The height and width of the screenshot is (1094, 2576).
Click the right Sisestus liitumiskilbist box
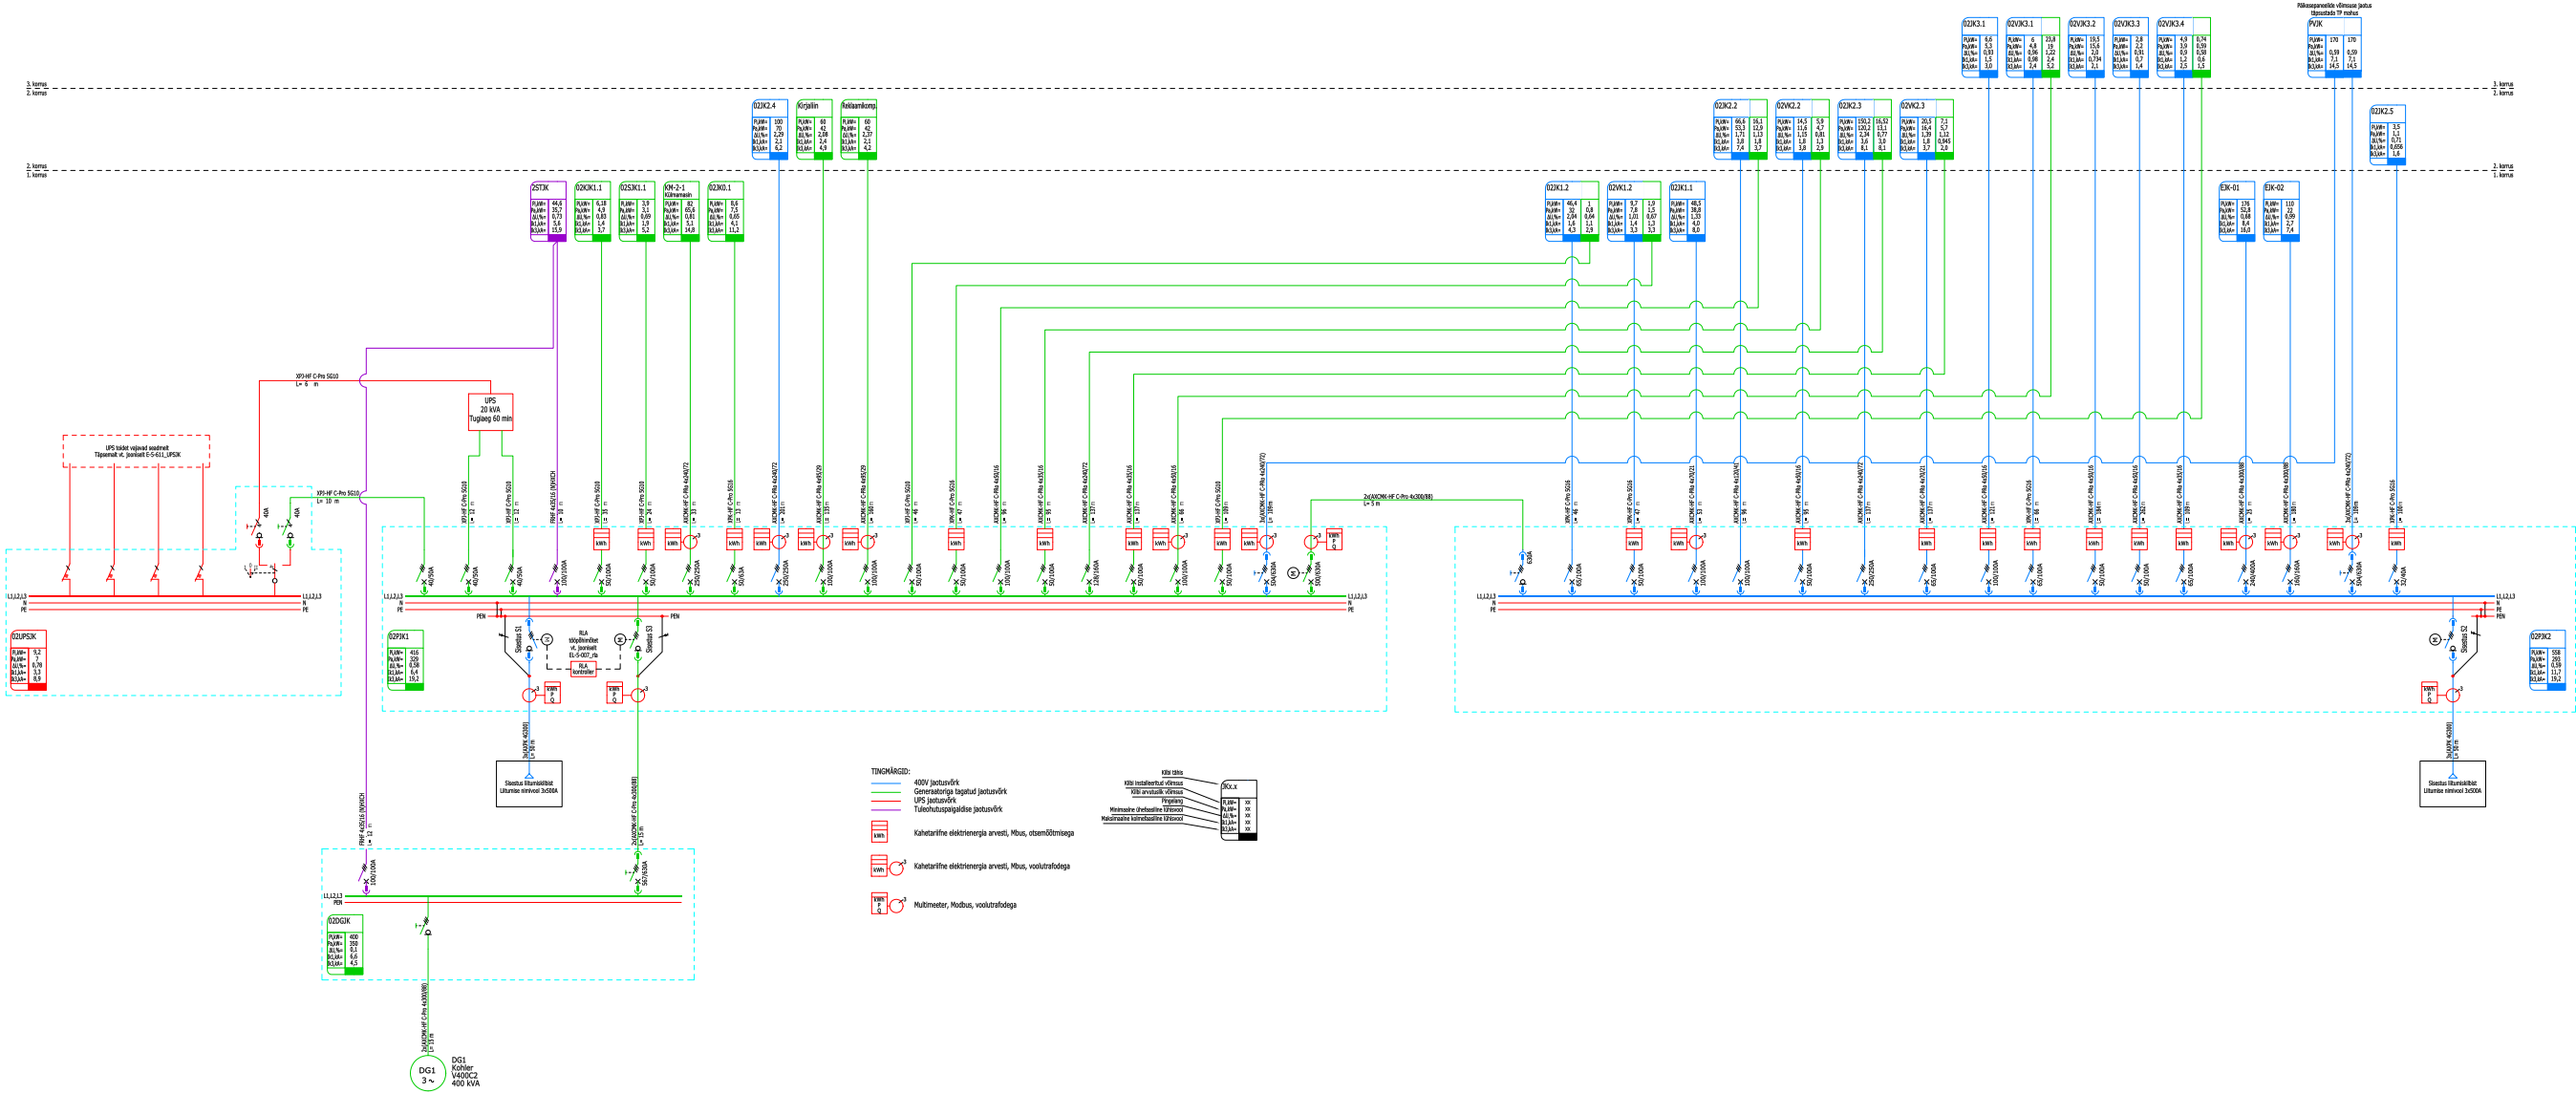pos(2452,785)
